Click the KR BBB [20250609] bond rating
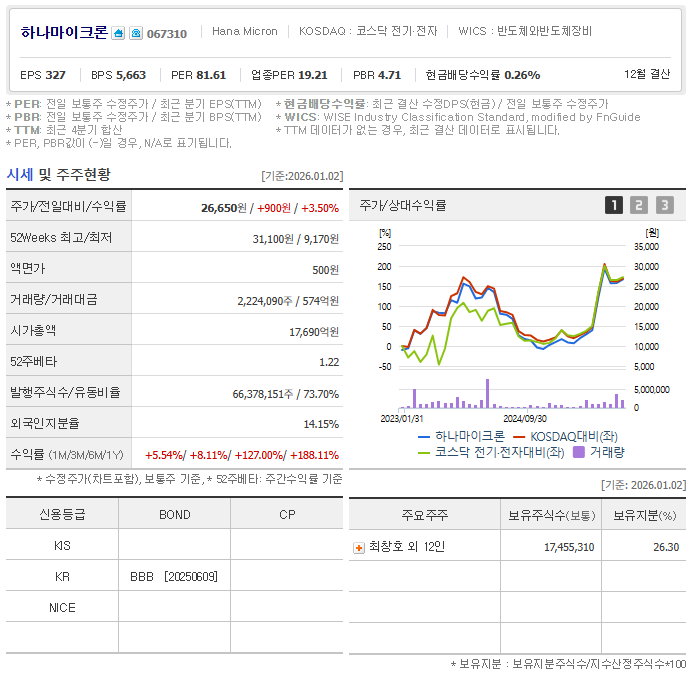The height and width of the screenshot is (684, 692). pos(174,577)
